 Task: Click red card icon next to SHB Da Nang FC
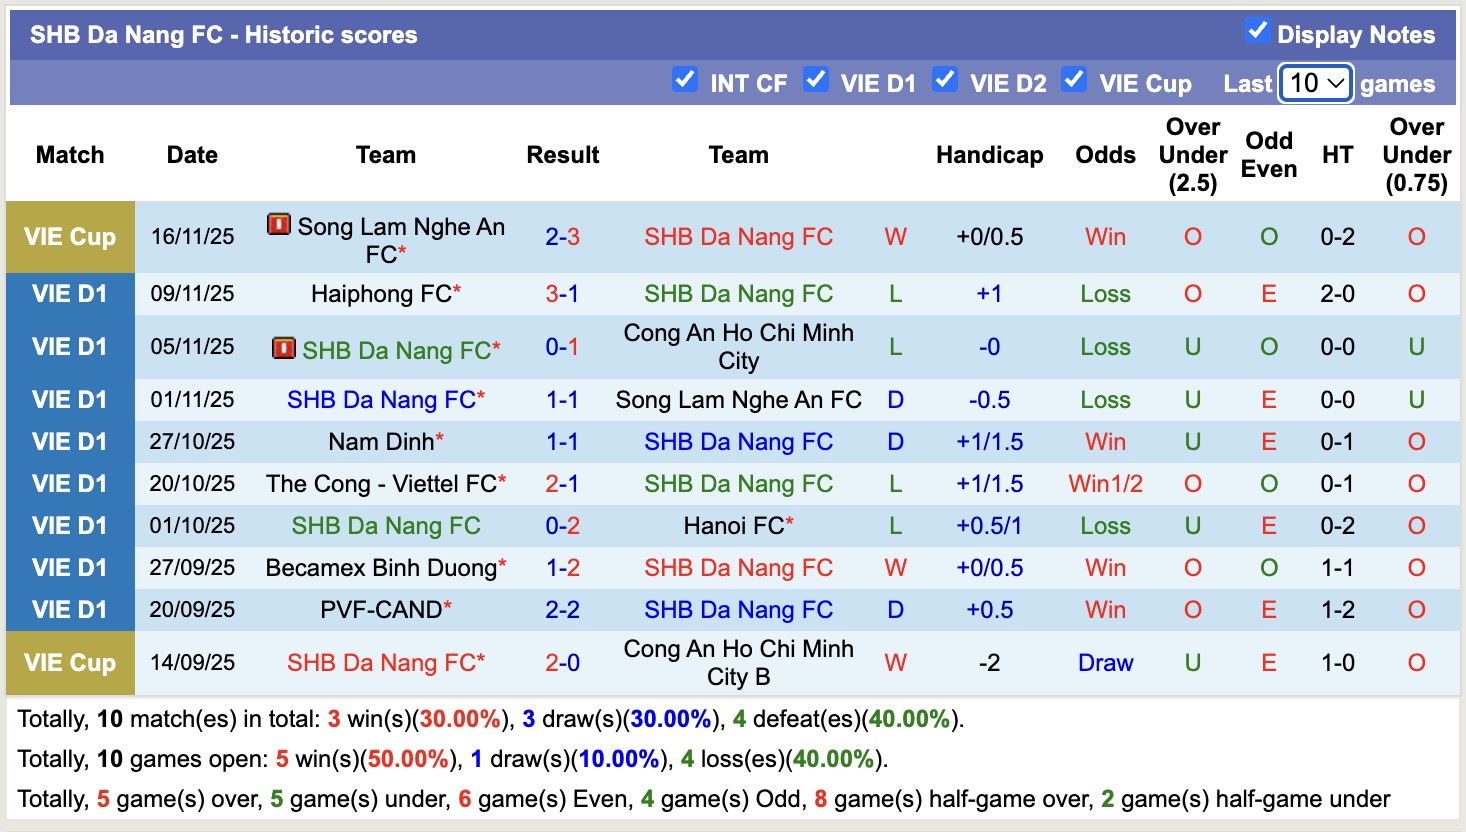(x=285, y=349)
